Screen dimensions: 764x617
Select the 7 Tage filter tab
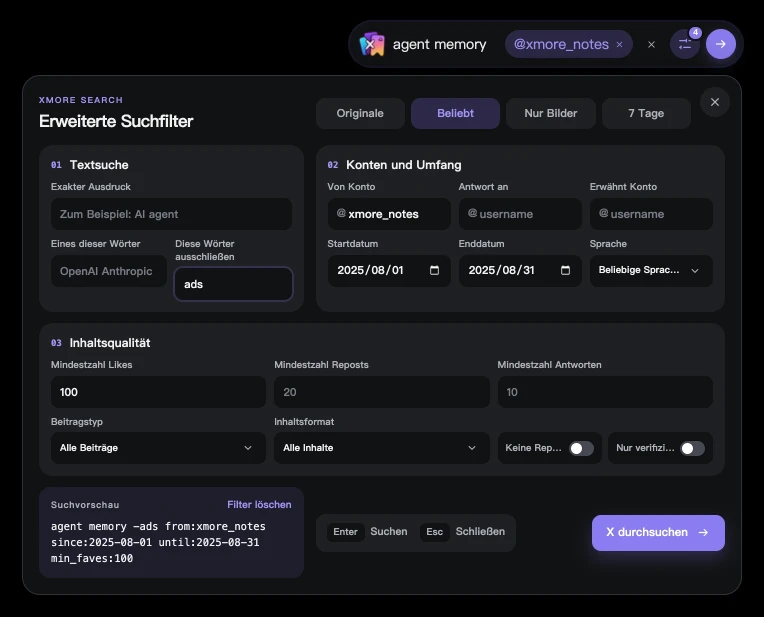pyautogui.click(x=646, y=113)
